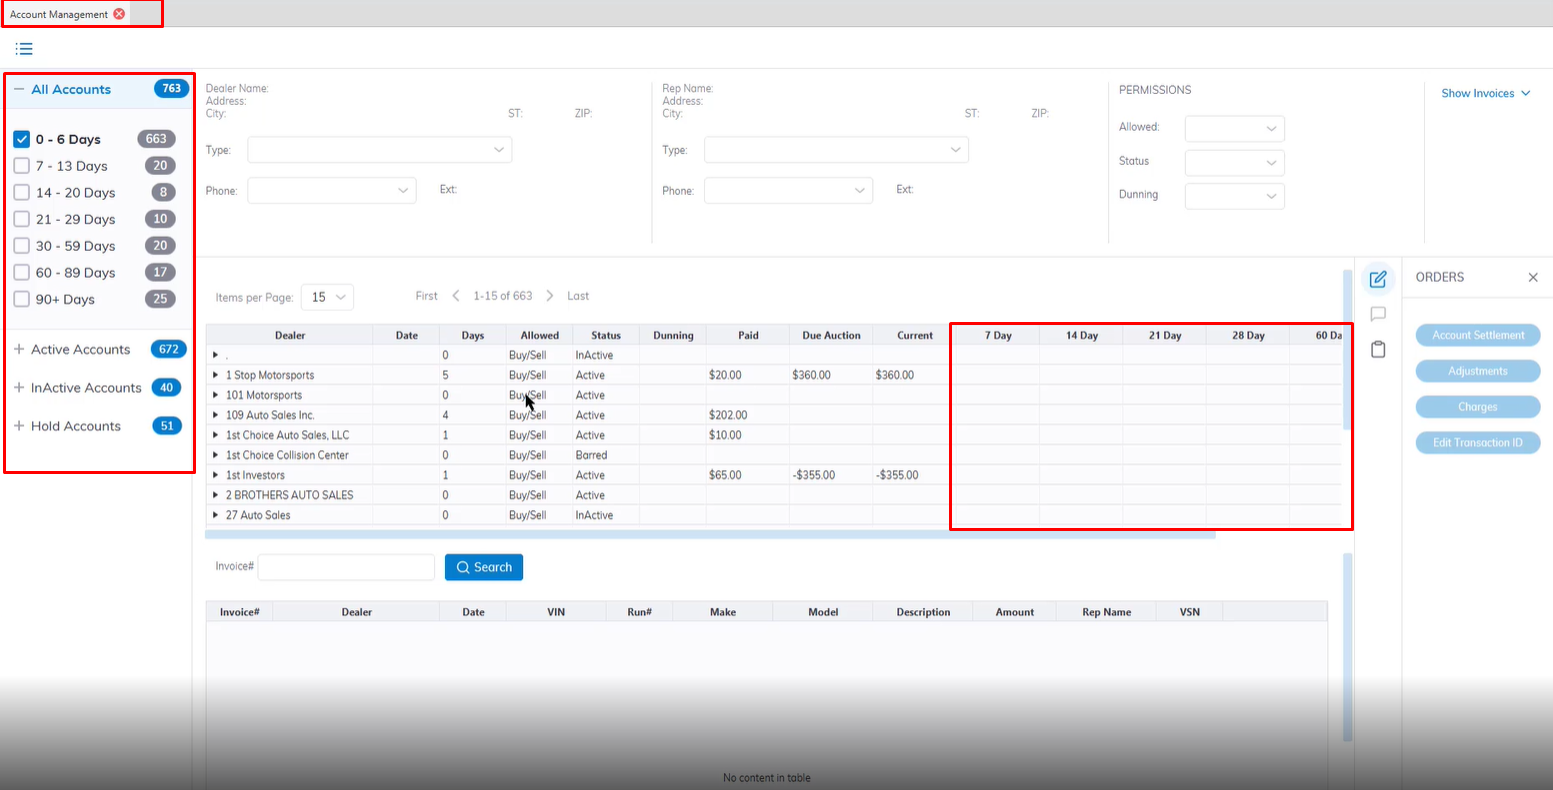Open the Items per Page dropdown
The image size is (1553, 790).
[327, 297]
